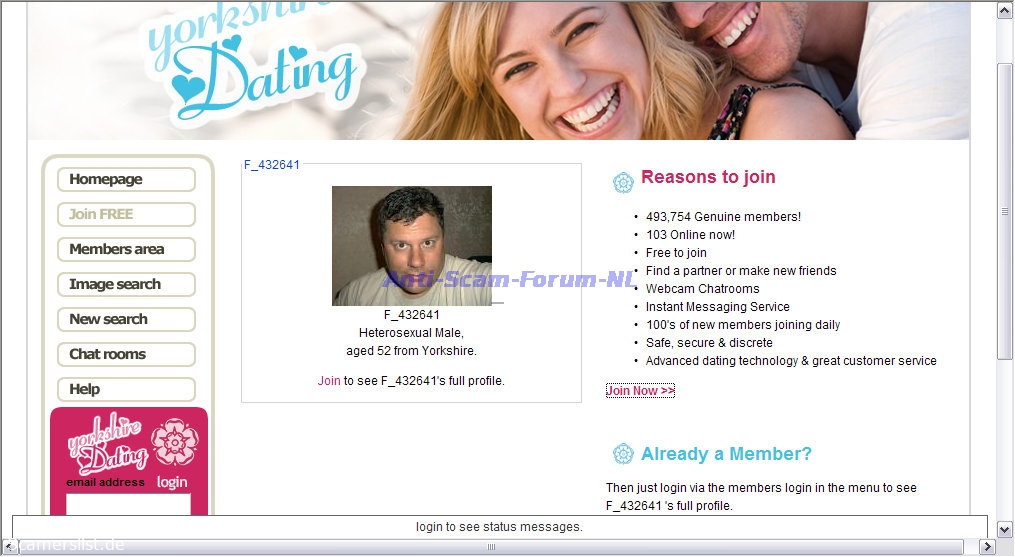Screen dimensions: 1015x557
Task: Click the horizontal scrollbar right arrow
Action: [987, 547]
